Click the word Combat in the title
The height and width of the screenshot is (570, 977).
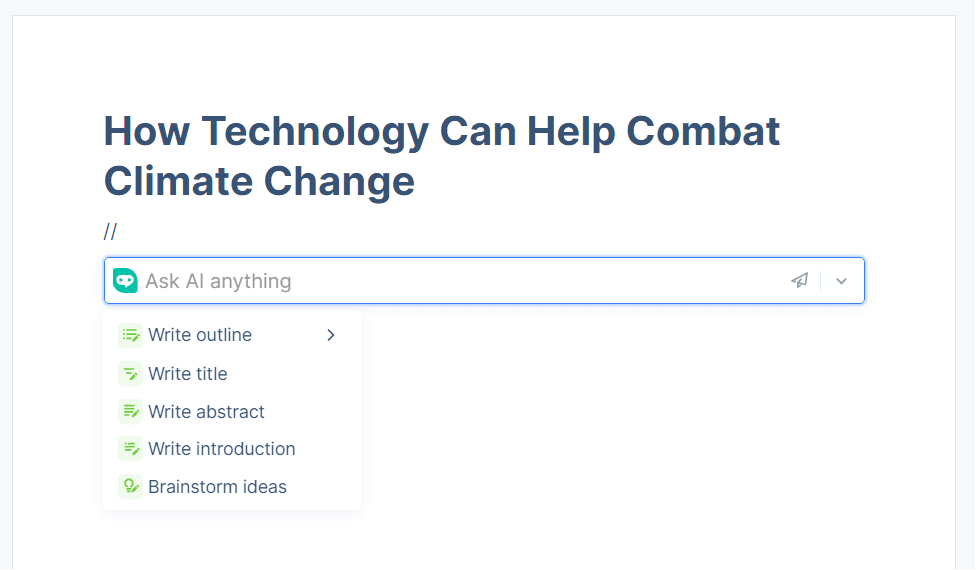pos(704,131)
